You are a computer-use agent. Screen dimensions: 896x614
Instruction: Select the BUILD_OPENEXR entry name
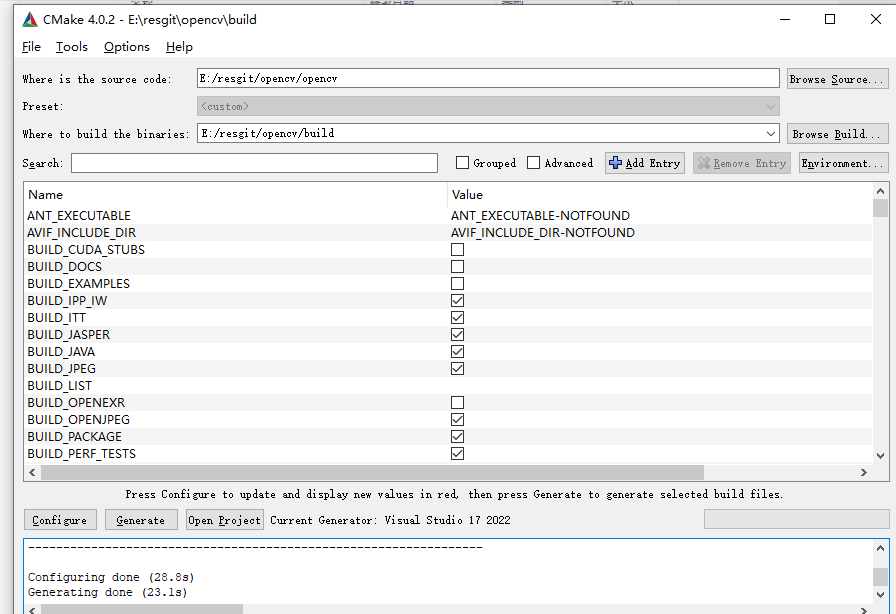point(76,402)
